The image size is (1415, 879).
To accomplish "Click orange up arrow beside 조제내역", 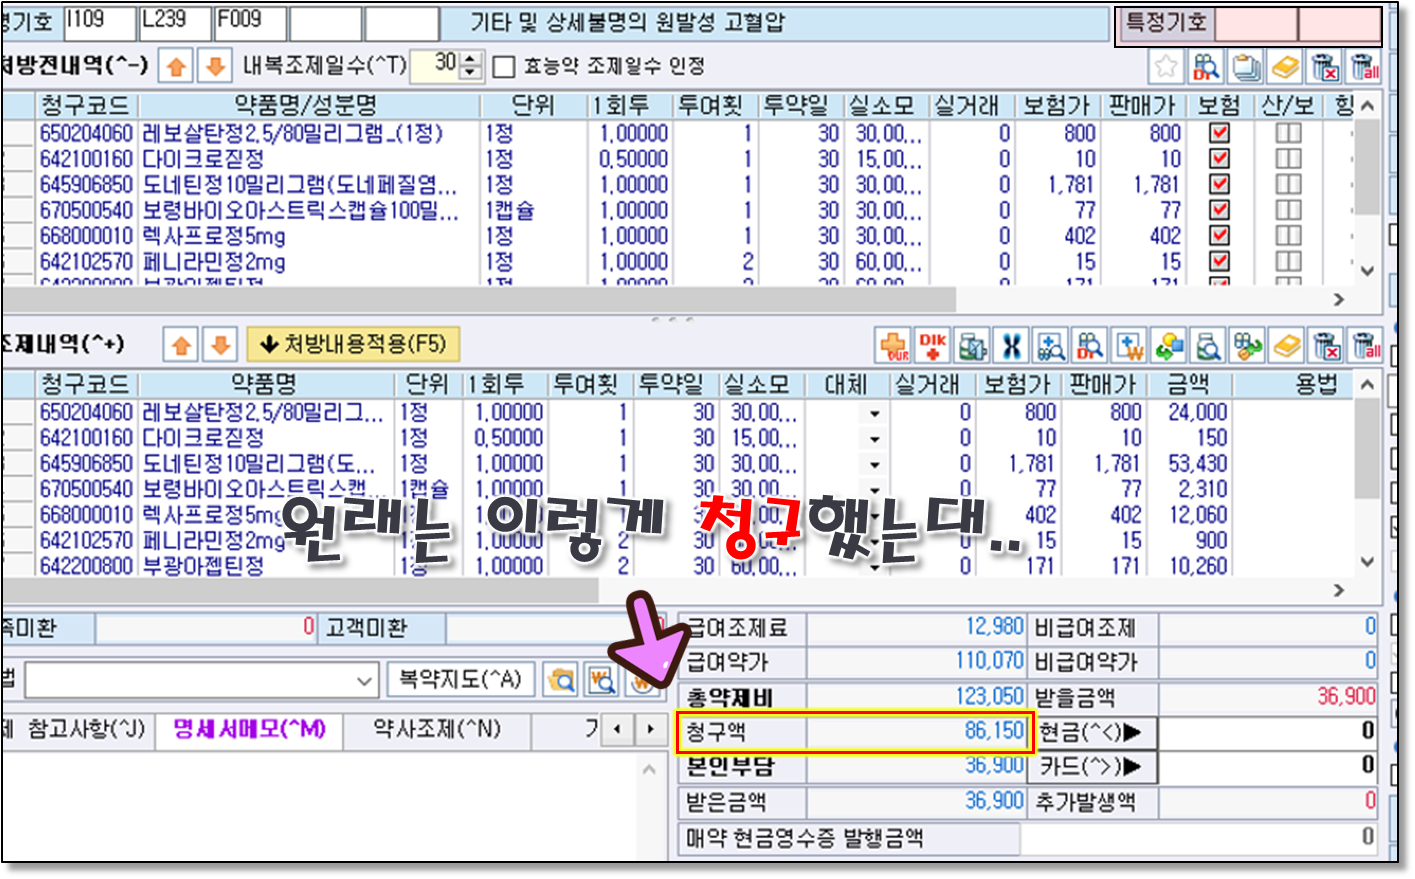I will (181, 346).
